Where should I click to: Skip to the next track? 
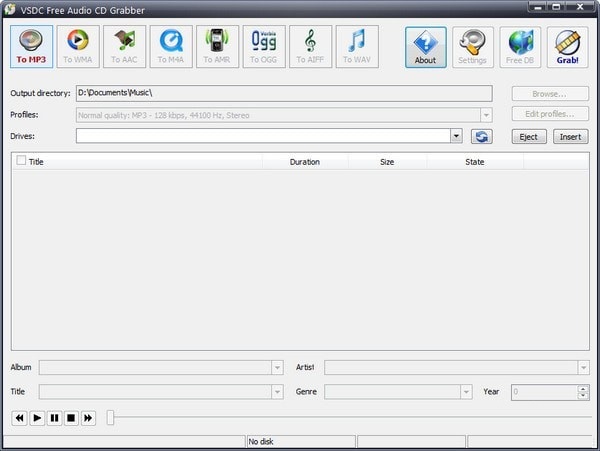click(x=88, y=418)
